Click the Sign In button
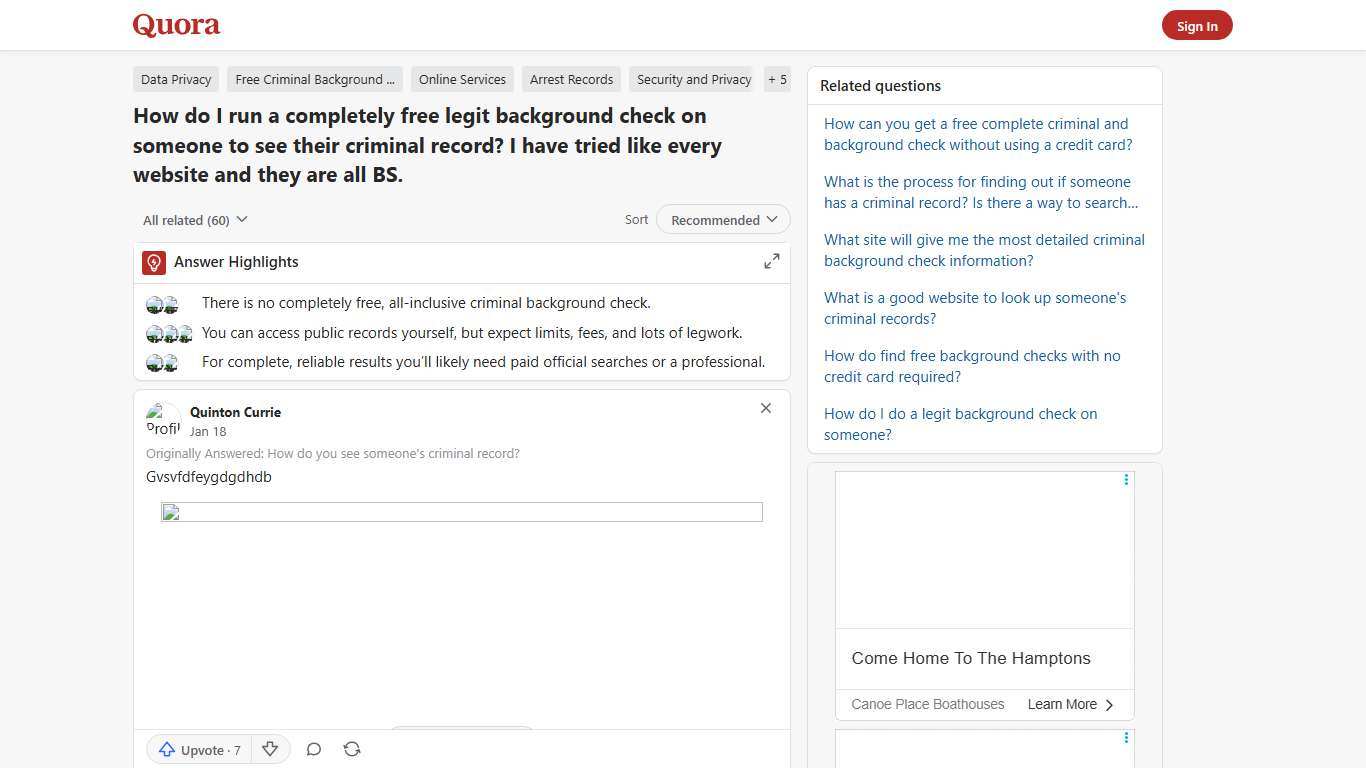This screenshot has width=1366, height=768. (x=1197, y=25)
